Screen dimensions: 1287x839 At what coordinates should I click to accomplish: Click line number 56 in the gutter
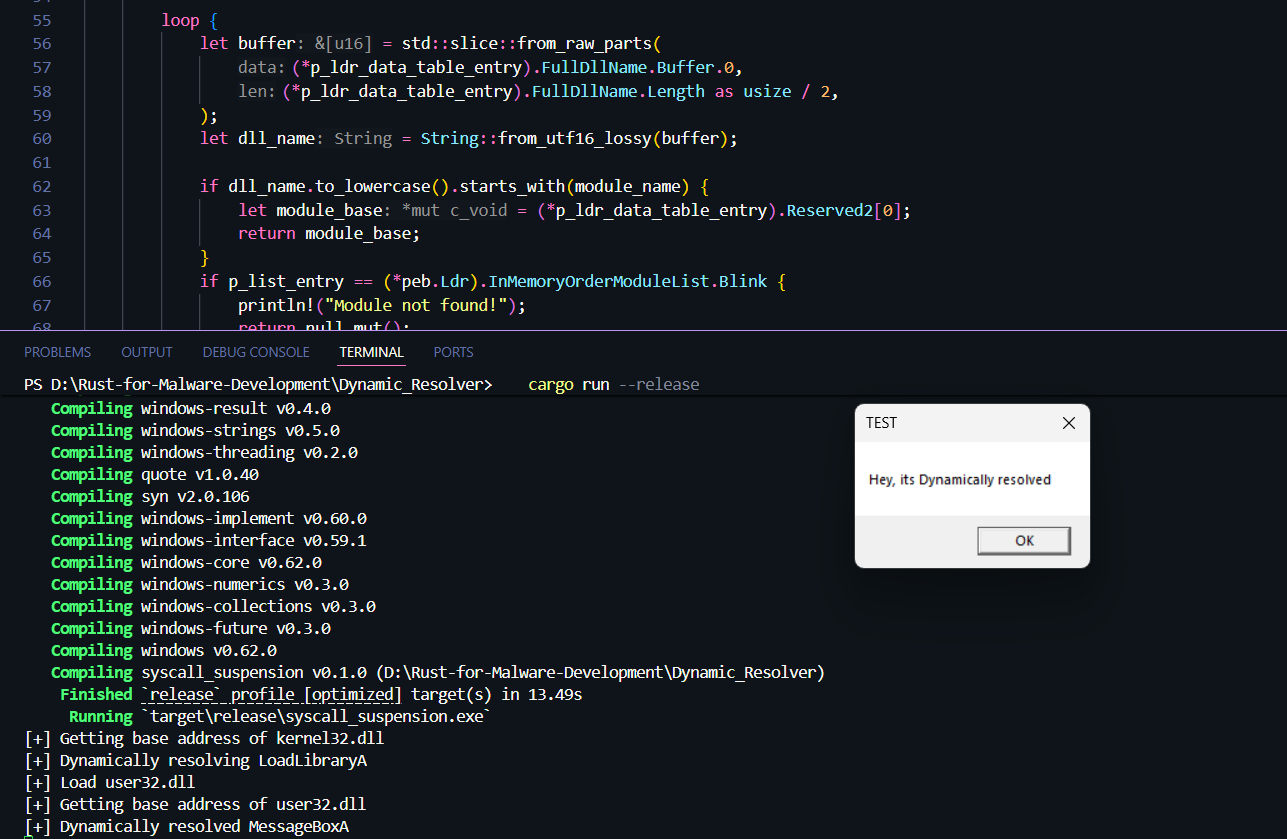click(41, 44)
